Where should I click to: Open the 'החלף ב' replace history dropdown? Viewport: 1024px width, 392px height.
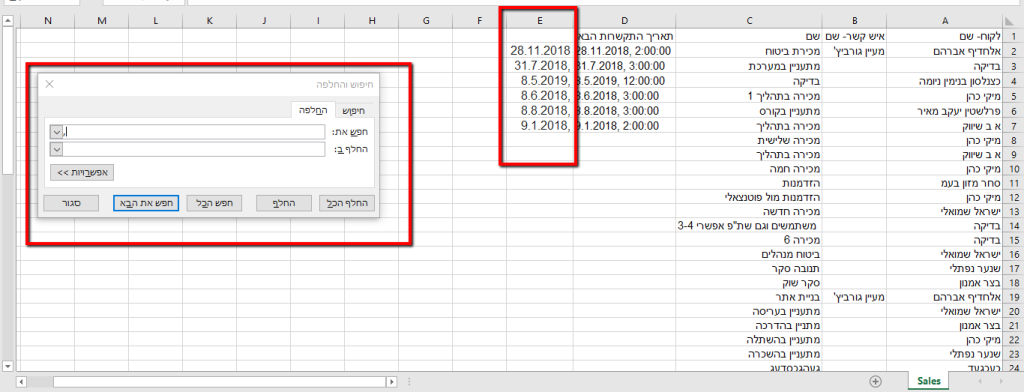(x=56, y=150)
